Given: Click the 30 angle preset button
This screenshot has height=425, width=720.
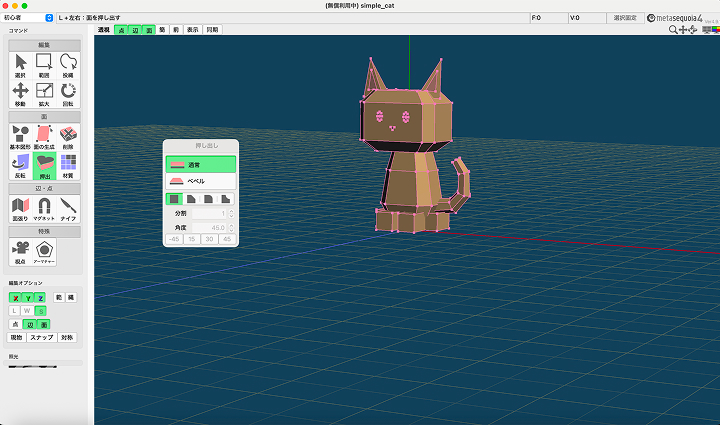Looking at the screenshot, I should [209, 239].
